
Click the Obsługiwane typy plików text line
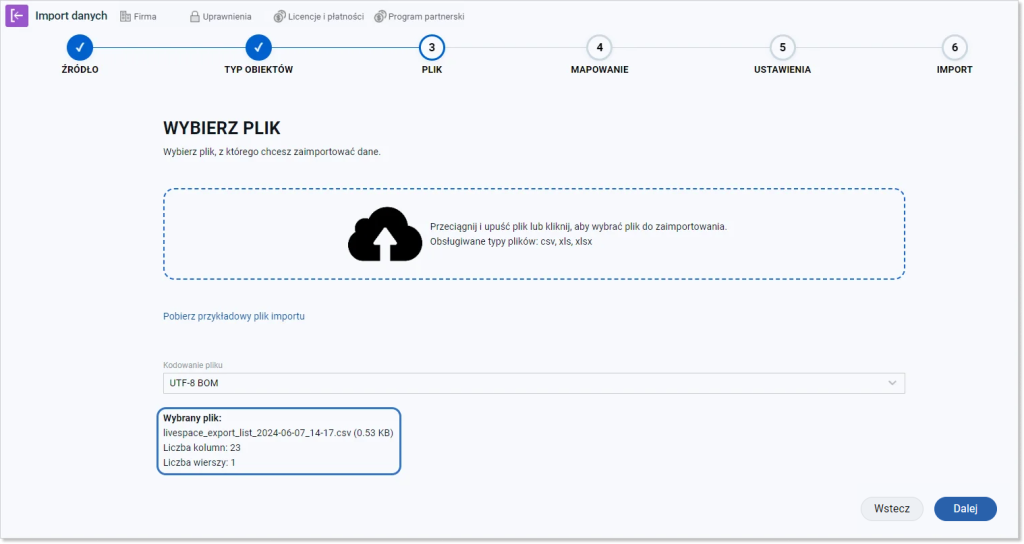pos(511,242)
